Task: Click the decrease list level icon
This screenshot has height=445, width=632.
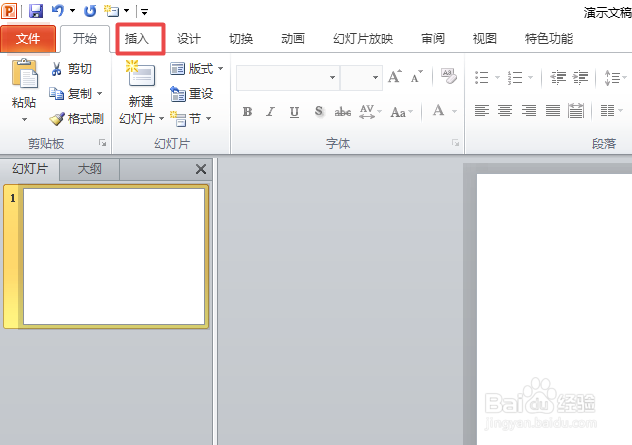Action: (558, 77)
